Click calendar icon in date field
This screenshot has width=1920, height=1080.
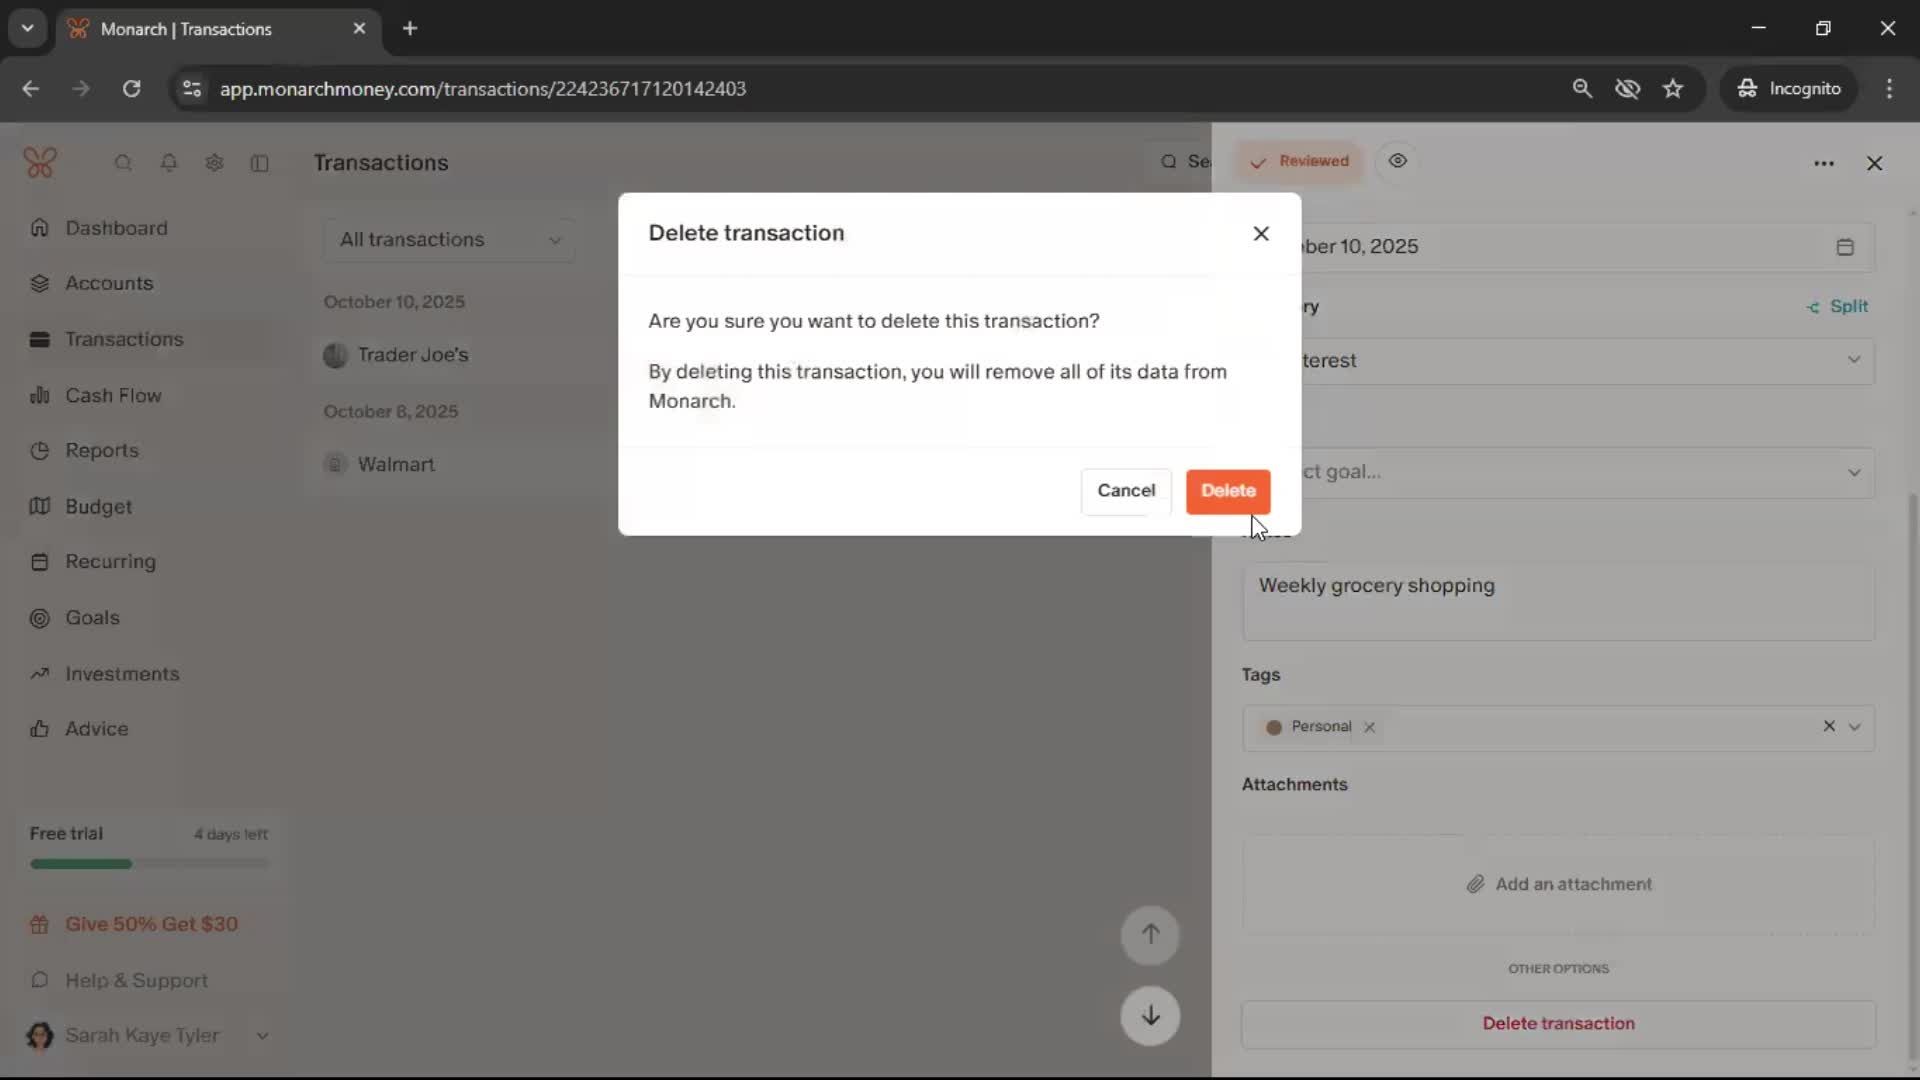pyautogui.click(x=1845, y=247)
